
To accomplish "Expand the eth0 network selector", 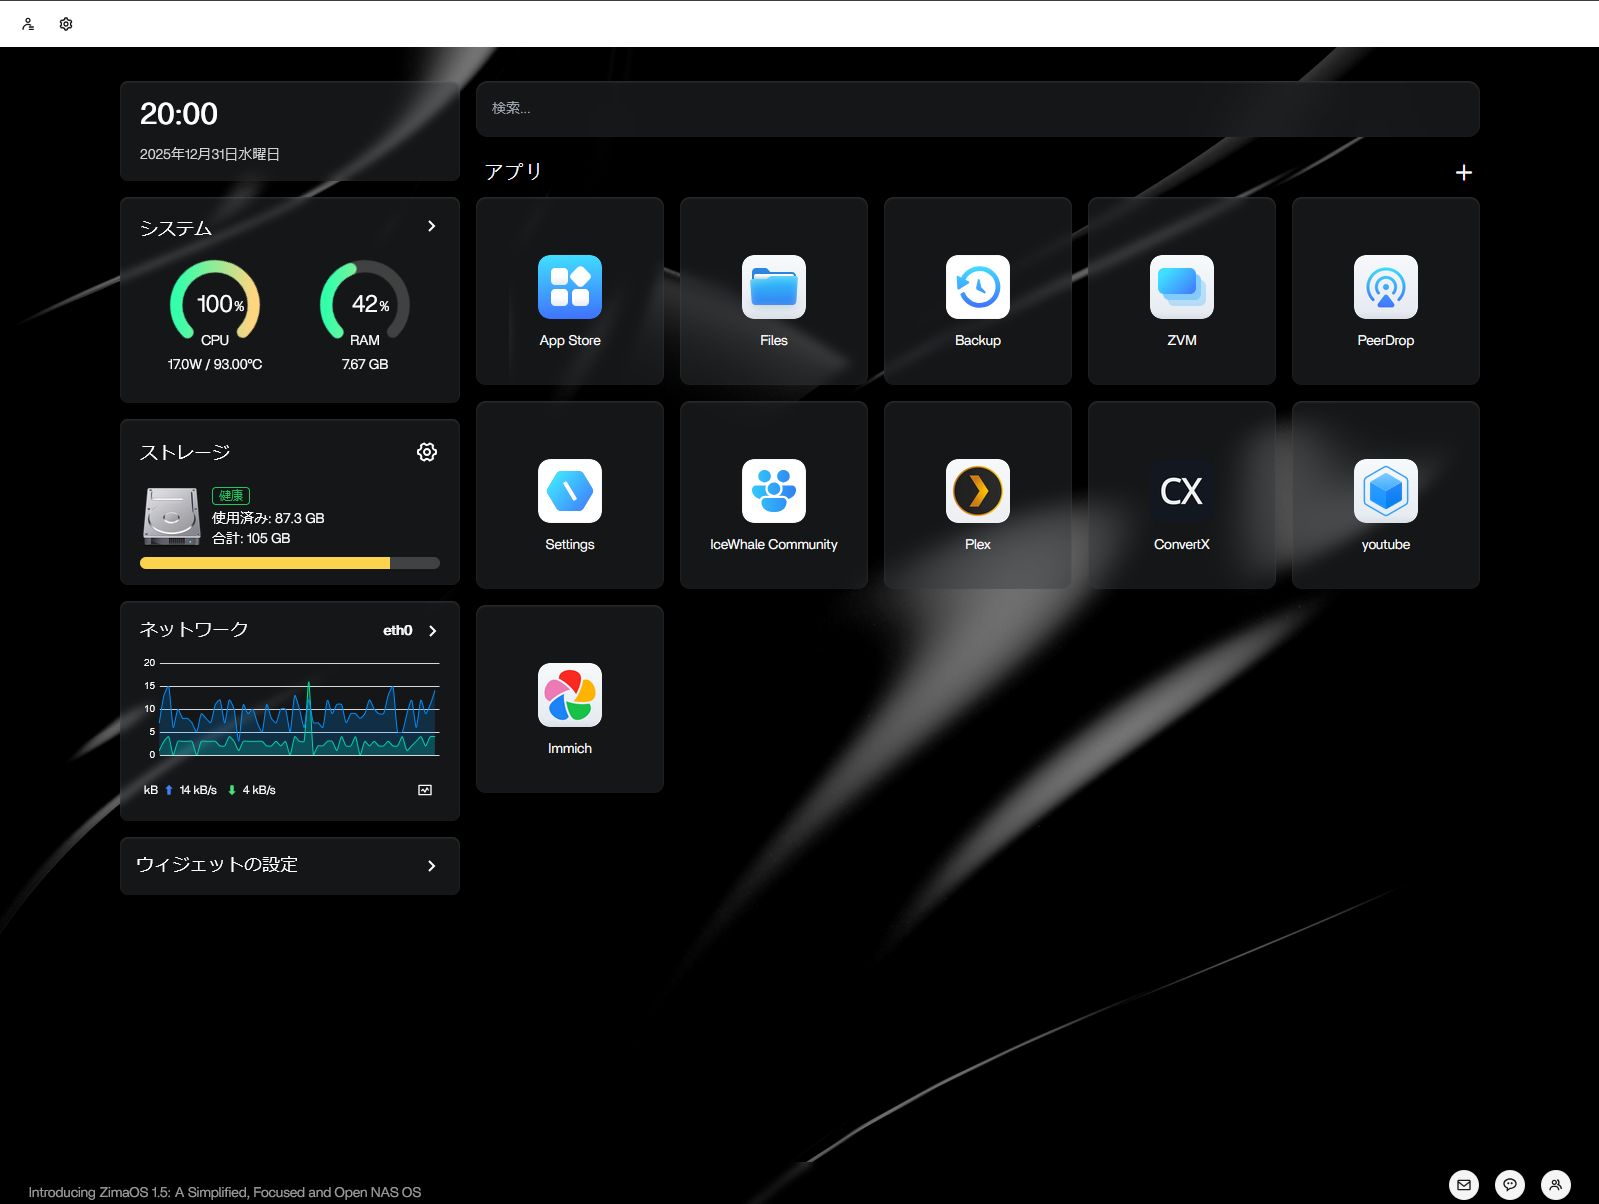I will (432, 631).
